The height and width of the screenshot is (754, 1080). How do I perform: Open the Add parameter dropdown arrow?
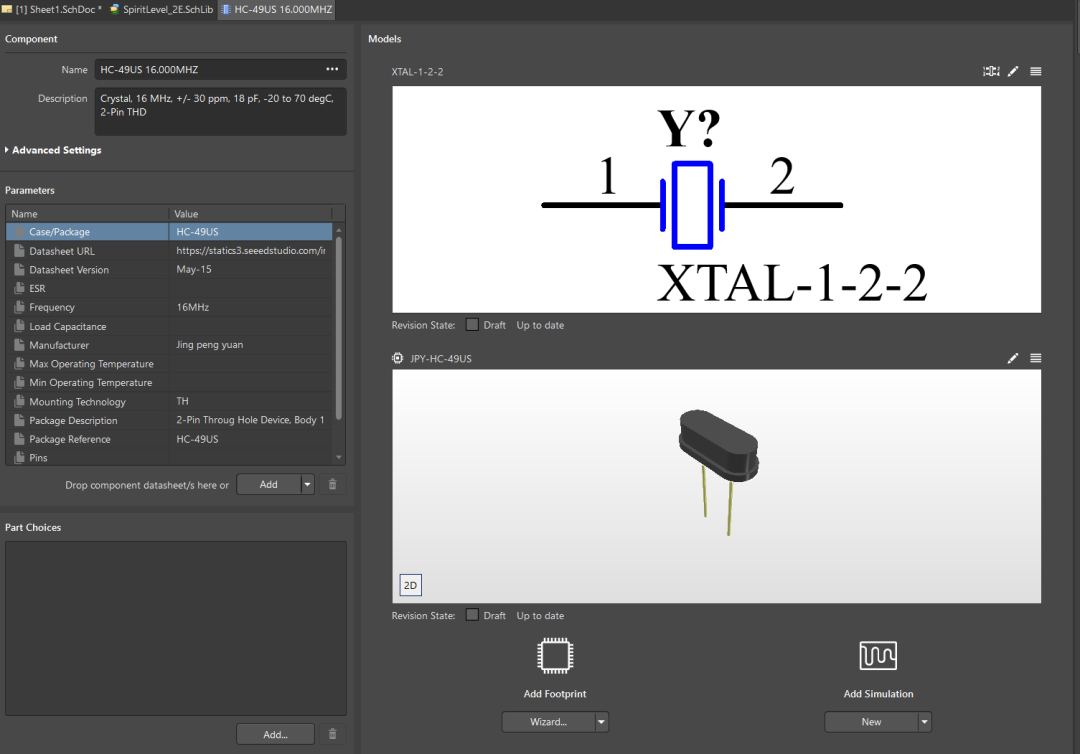point(307,485)
